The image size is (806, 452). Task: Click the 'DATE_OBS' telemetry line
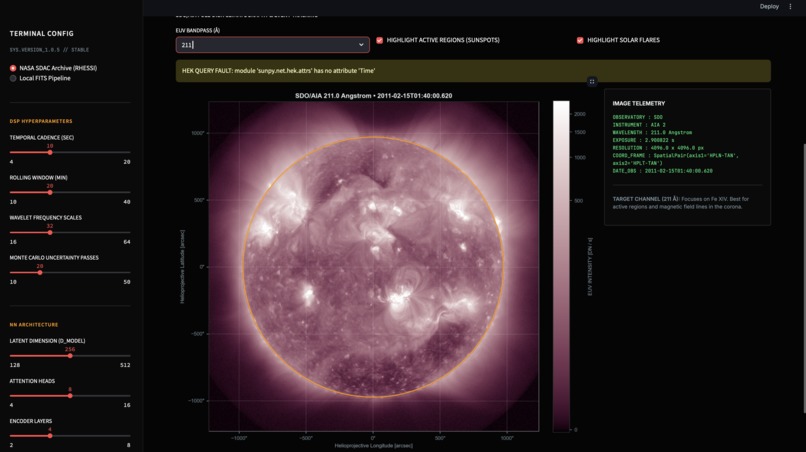point(662,171)
